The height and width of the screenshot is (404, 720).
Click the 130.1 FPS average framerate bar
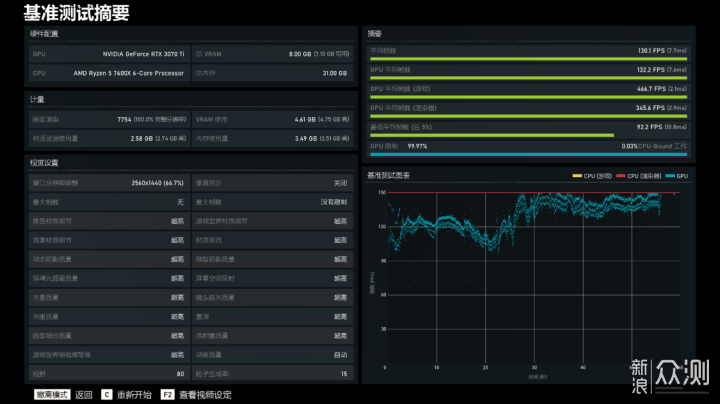tap(527, 55)
